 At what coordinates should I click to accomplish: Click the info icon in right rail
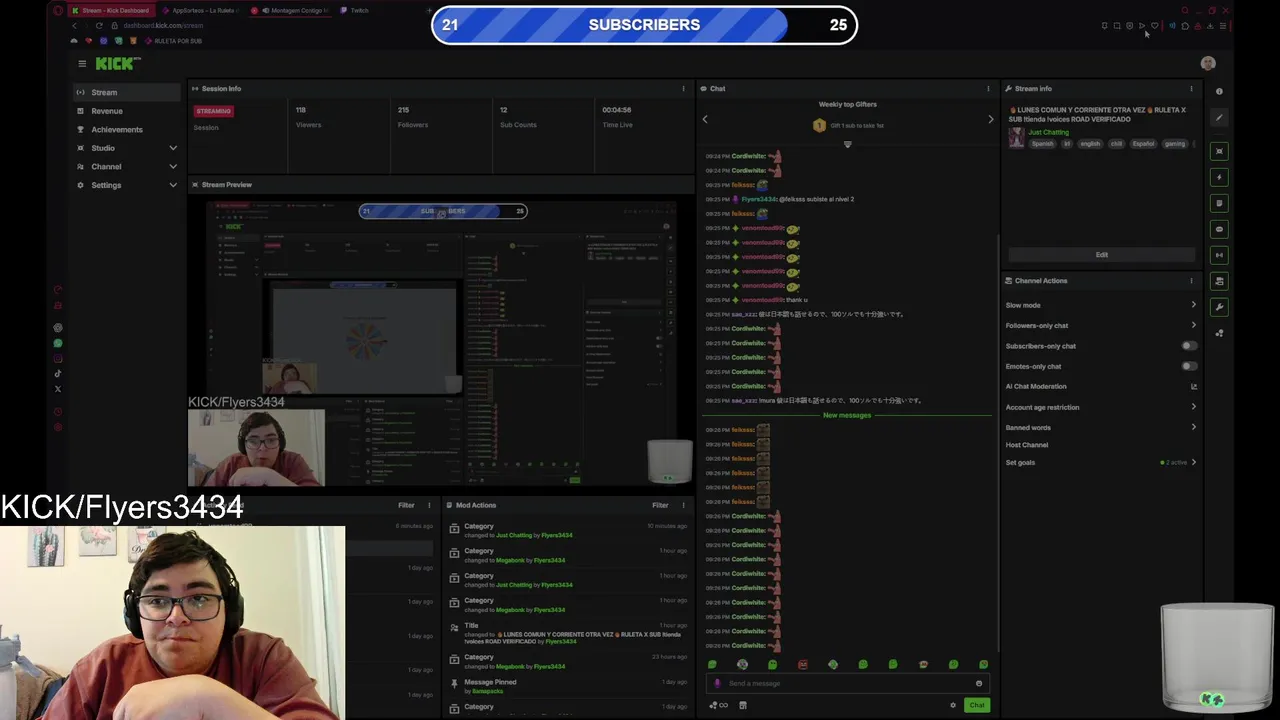(x=1219, y=91)
